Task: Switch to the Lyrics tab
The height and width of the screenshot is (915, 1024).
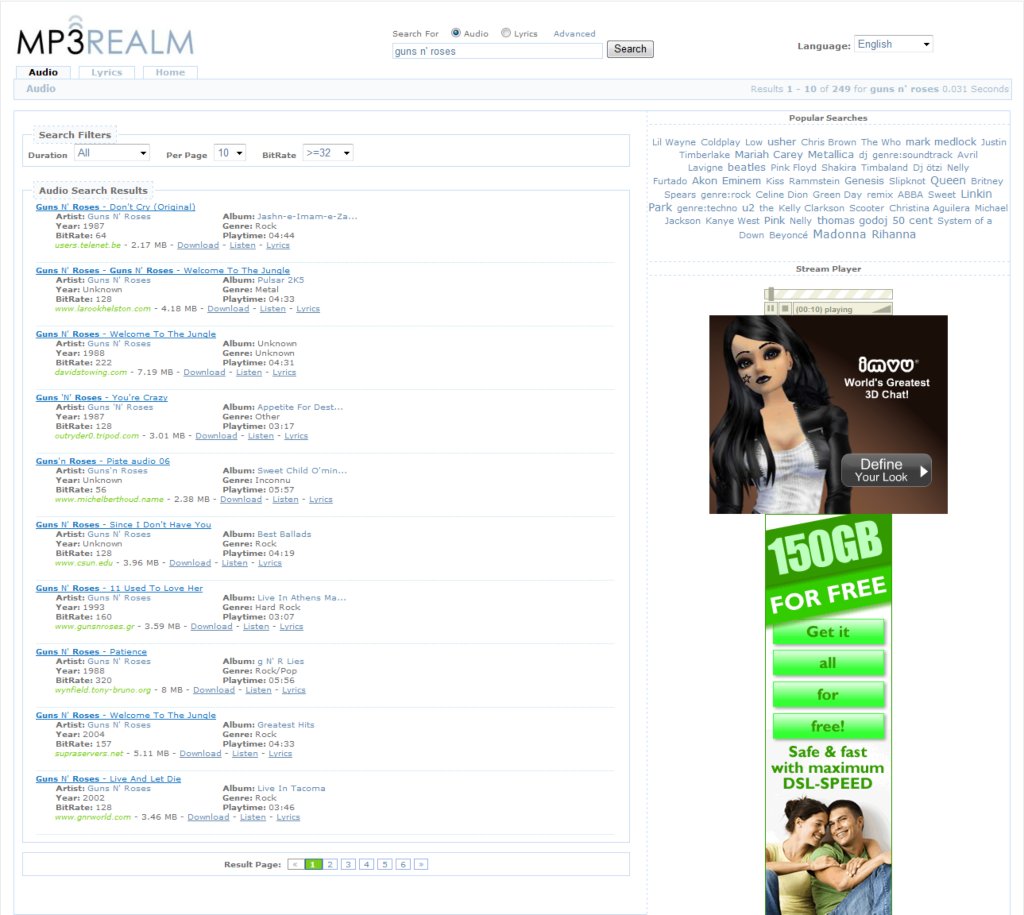Action: point(106,72)
